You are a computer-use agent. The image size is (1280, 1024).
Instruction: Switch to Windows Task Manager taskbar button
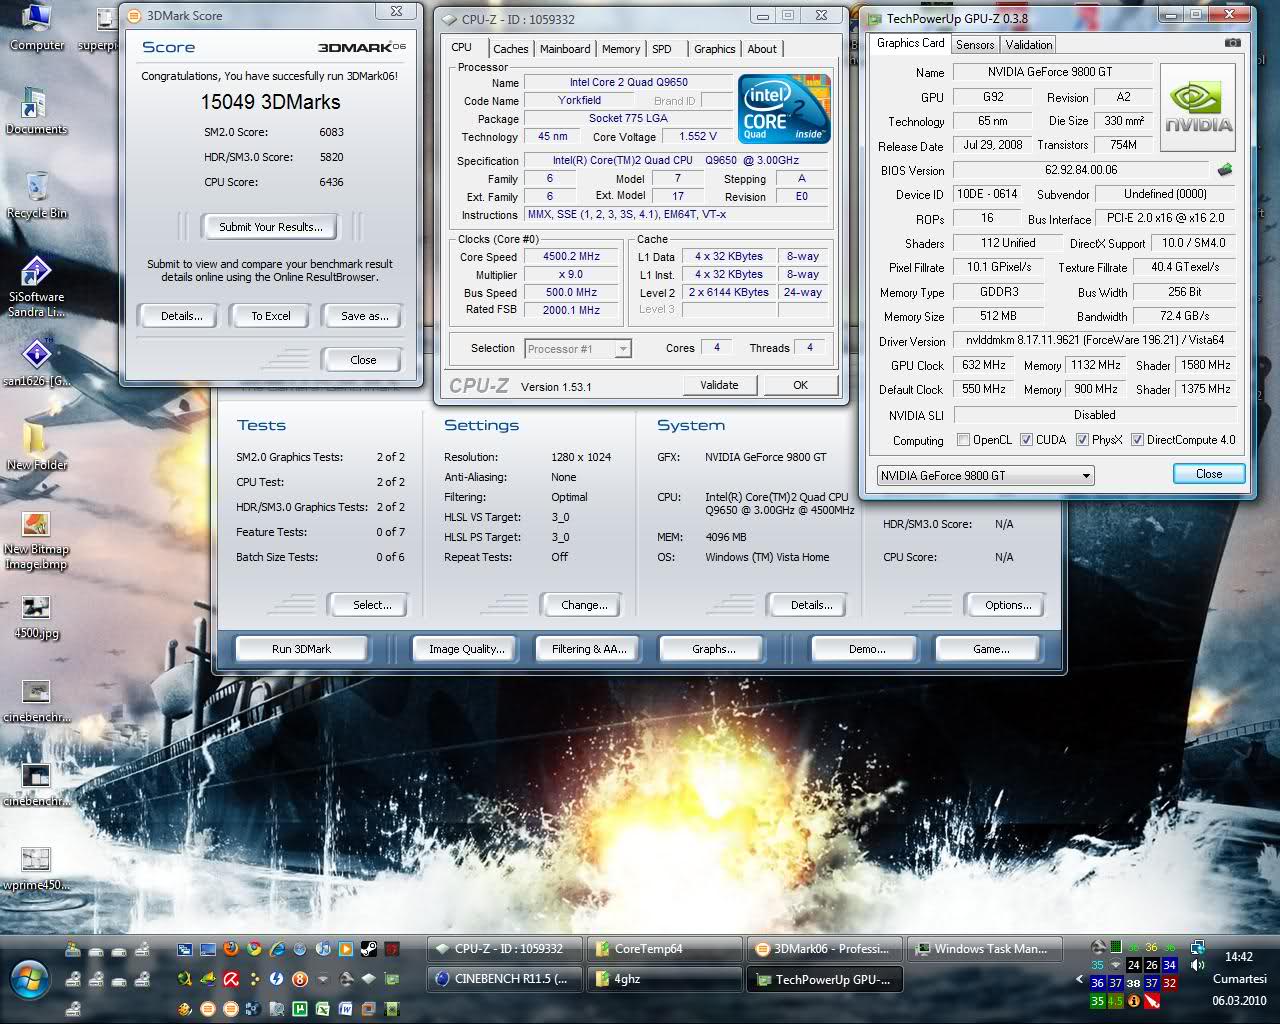tap(983, 949)
